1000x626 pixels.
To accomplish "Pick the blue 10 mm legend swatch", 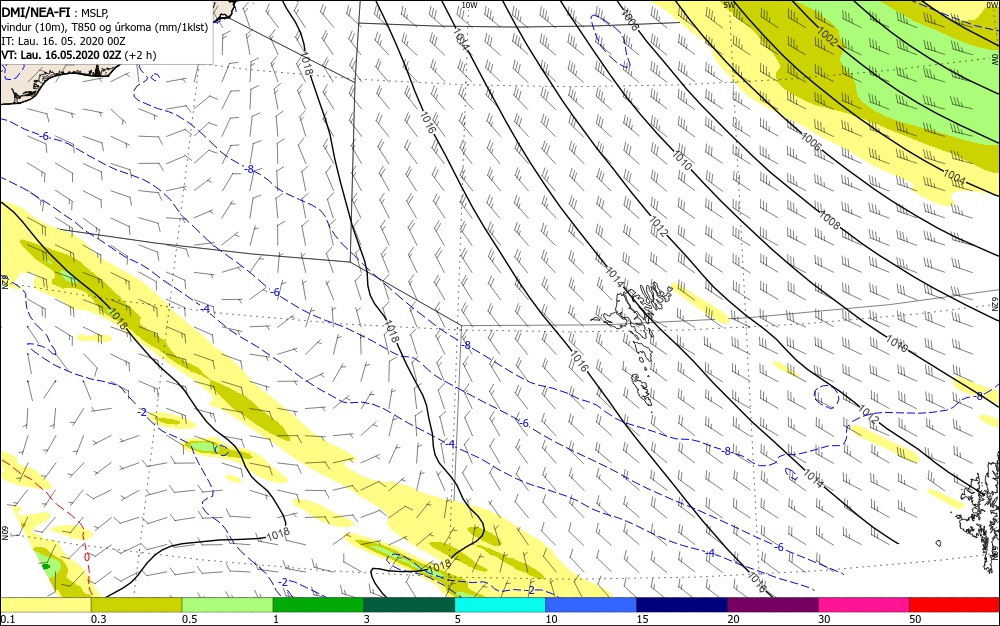I will 591,605.
